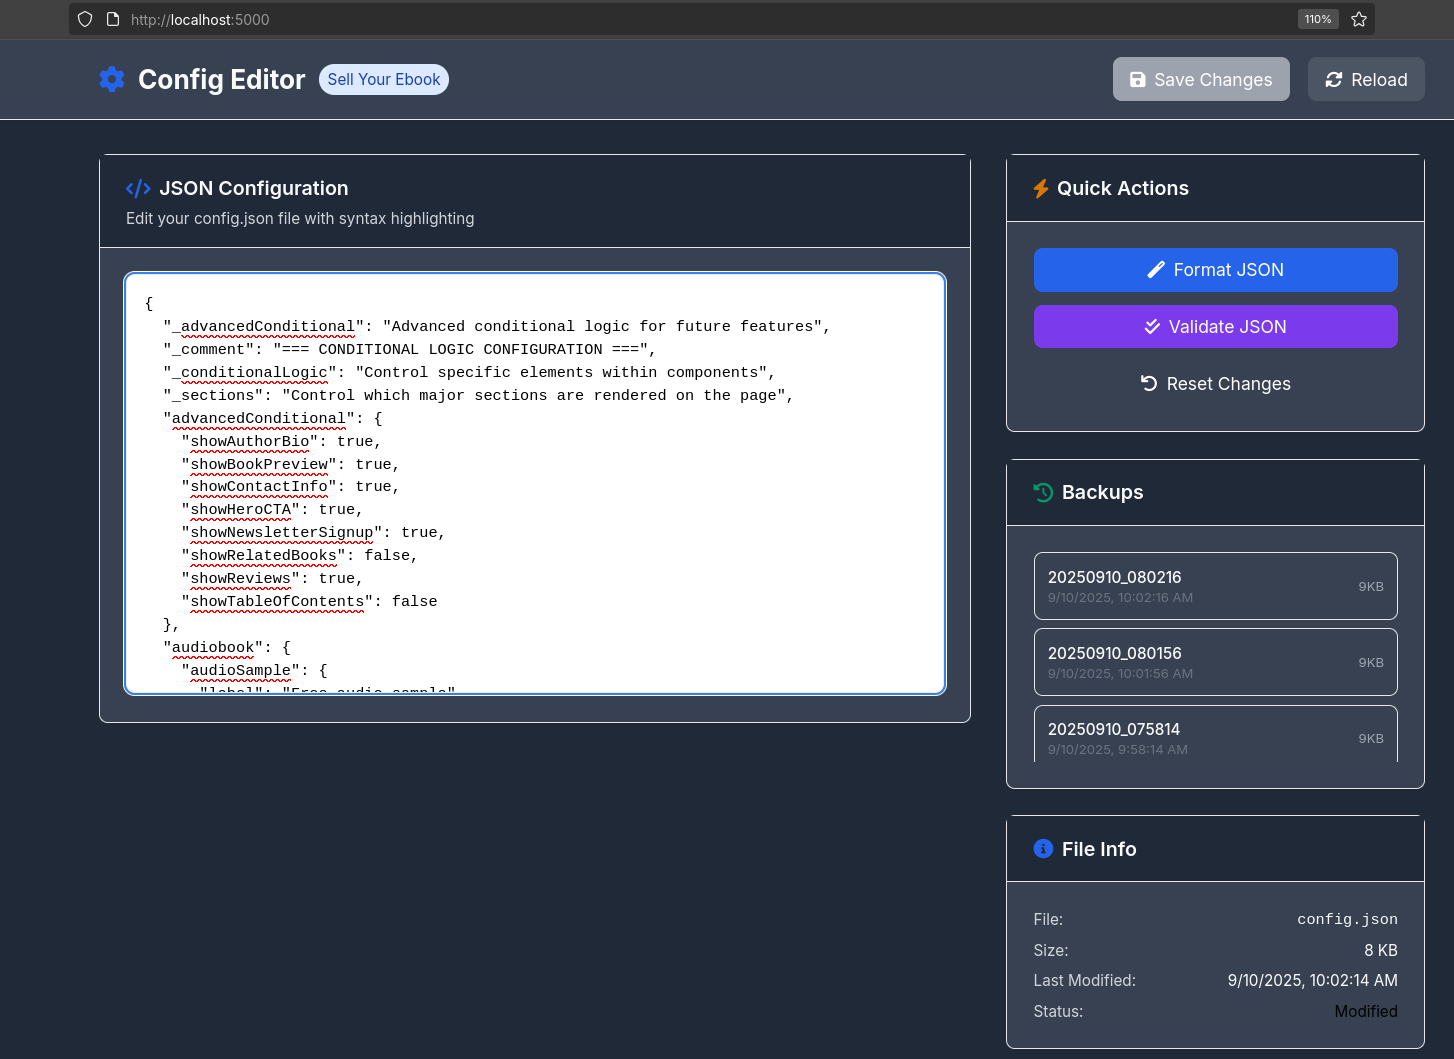The width and height of the screenshot is (1454, 1059).
Task: Click the "showAuthorBio" line in editor
Action: coord(281,441)
